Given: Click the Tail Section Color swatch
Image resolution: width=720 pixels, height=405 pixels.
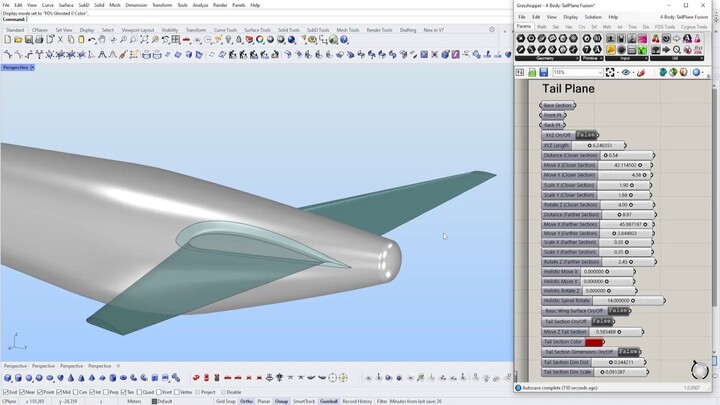Looking at the screenshot, I should [594, 342].
